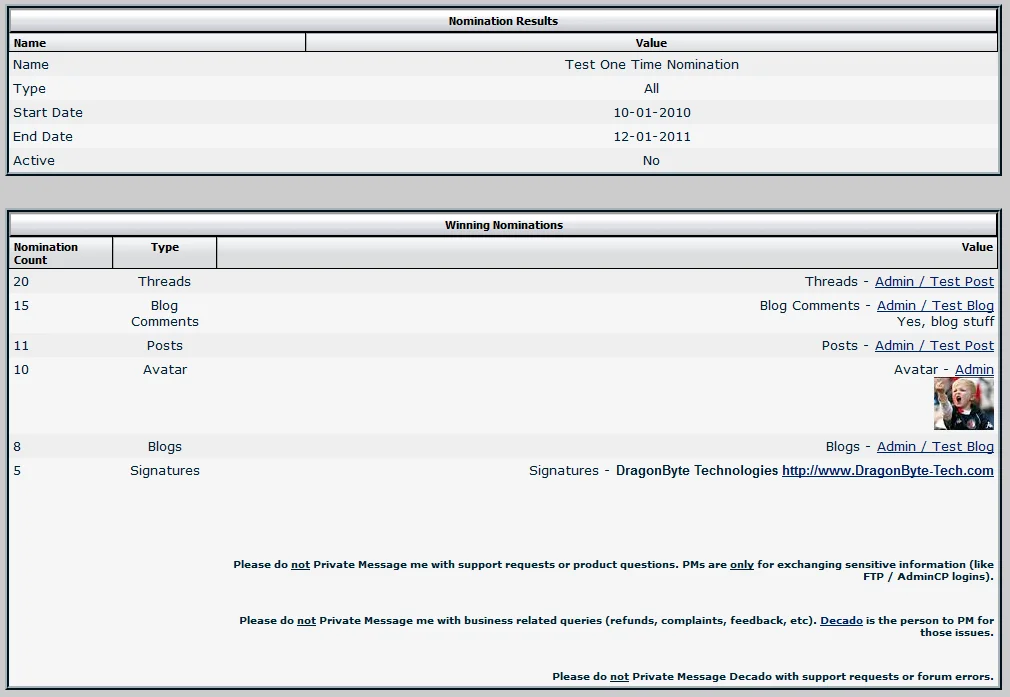The width and height of the screenshot is (1010, 697).
Task: Open the Threads row Admin / Test Post link
Action: [934, 282]
